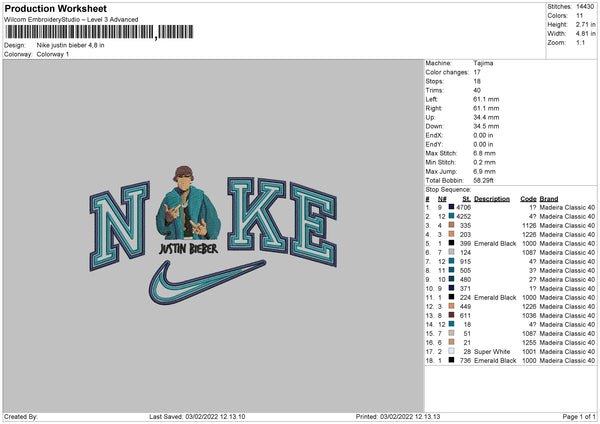
Task: Click the stitch count 4706 in row 1
Action: 463,207
